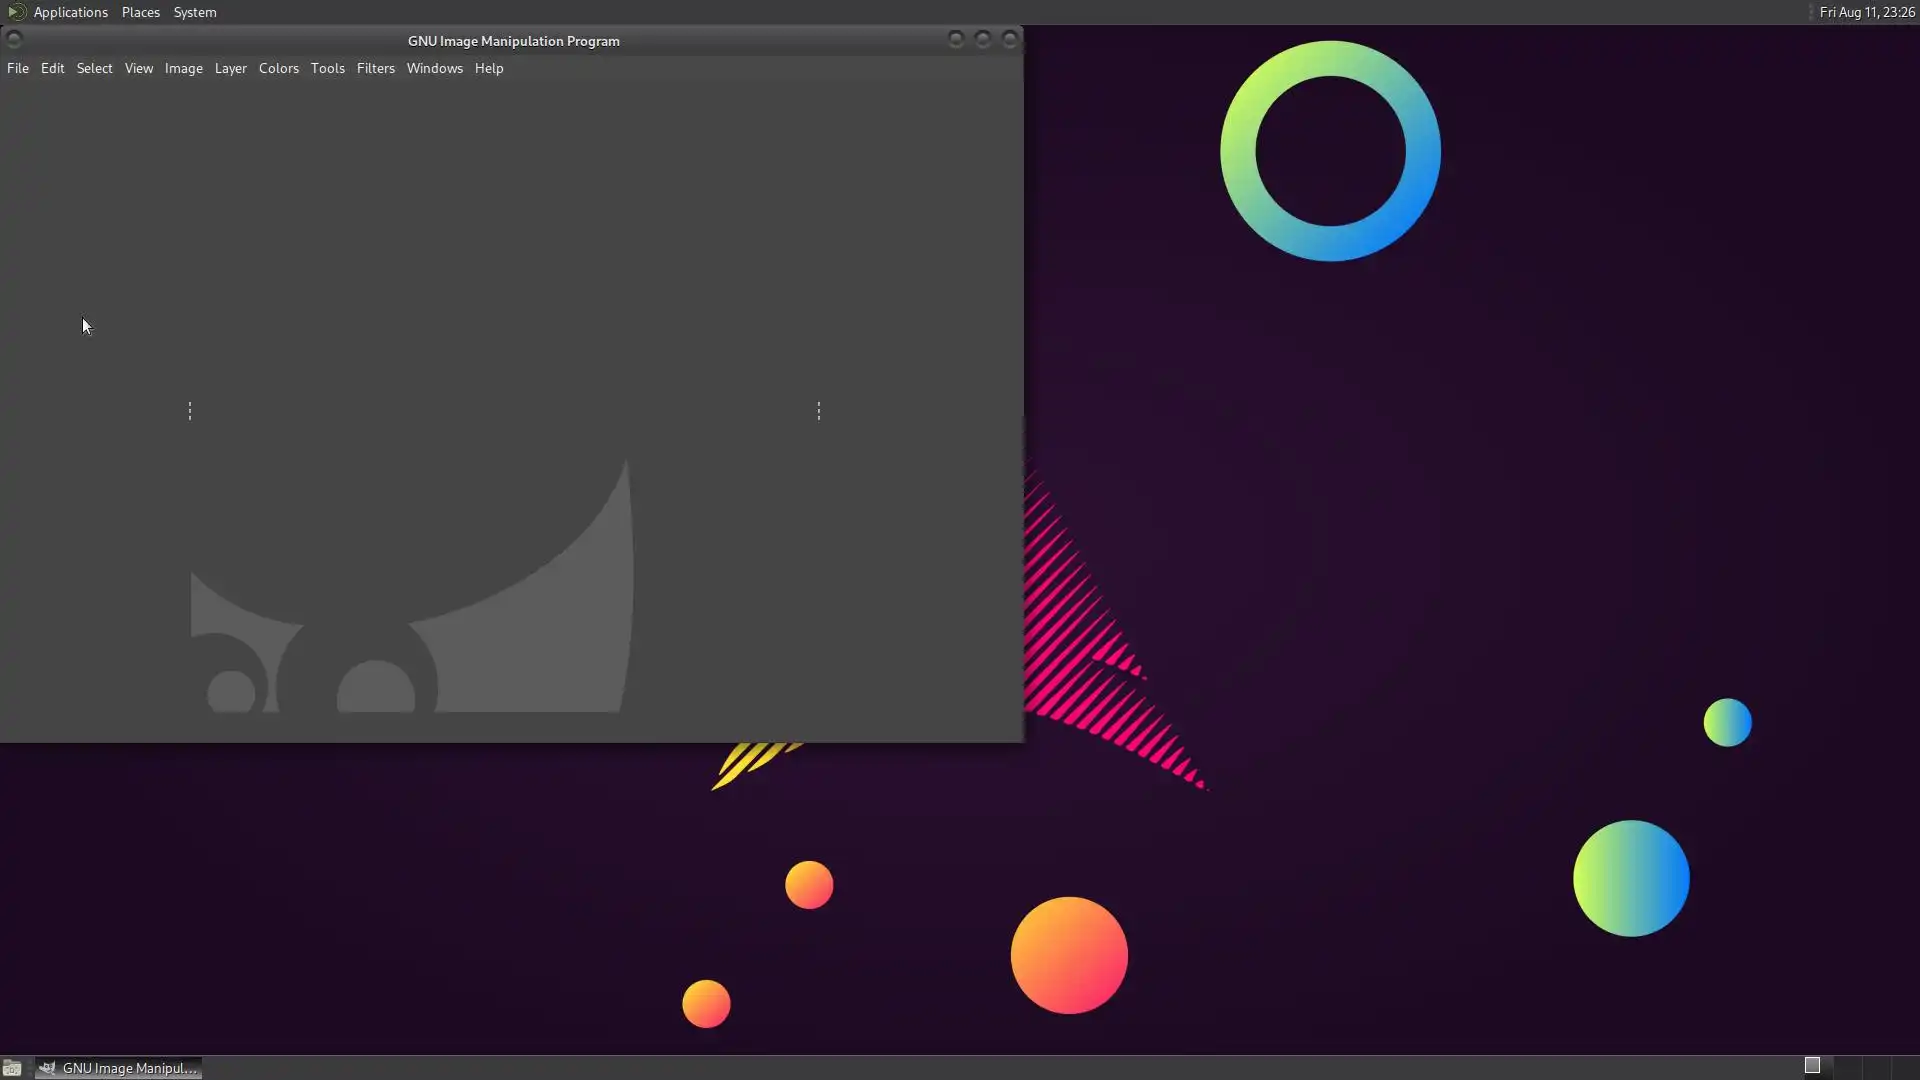The height and width of the screenshot is (1080, 1920).
Task: Open the Applications menu in top panel
Action: (x=70, y=12)
